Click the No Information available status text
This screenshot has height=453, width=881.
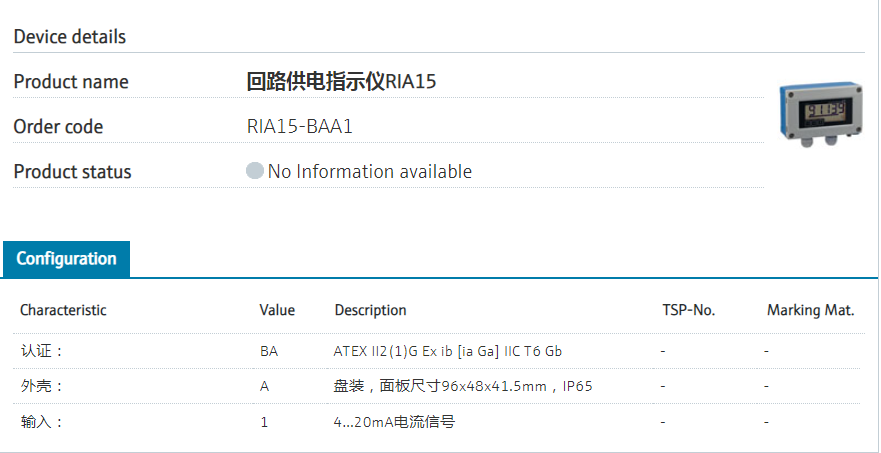(x=369, y=172)
